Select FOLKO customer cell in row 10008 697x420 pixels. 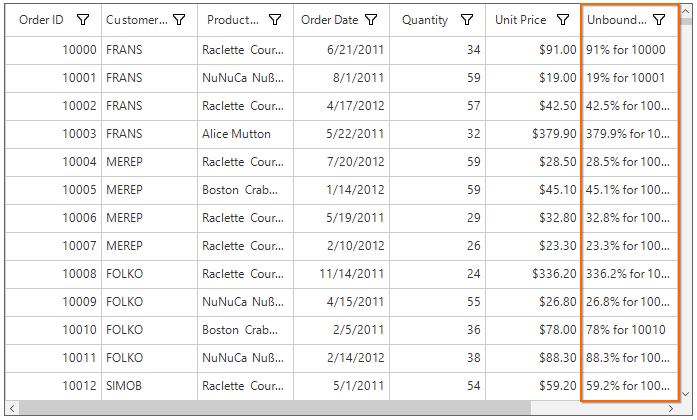[149, 274]
